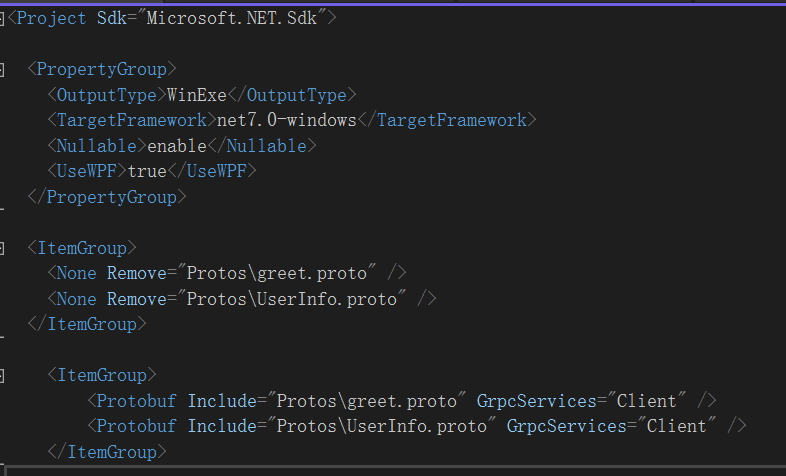786x476 pixels.
Task: Click the Protobuf Include UserInfo.proto path
Action: tap(378, 426)
